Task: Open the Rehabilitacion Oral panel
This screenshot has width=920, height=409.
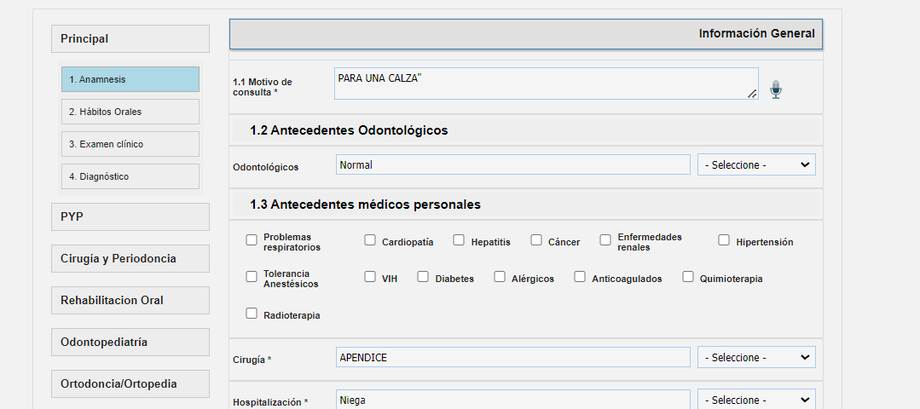Action: 130,300
